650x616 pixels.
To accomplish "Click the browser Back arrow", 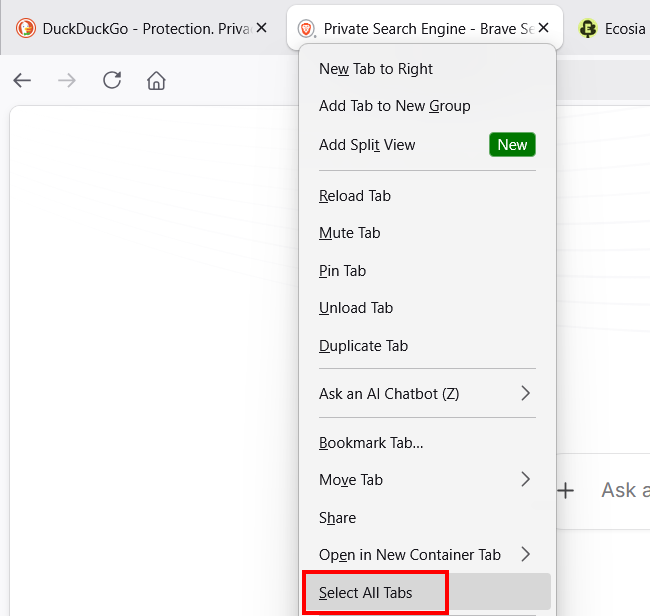I will pyautogui.click(x=22, y=80).
